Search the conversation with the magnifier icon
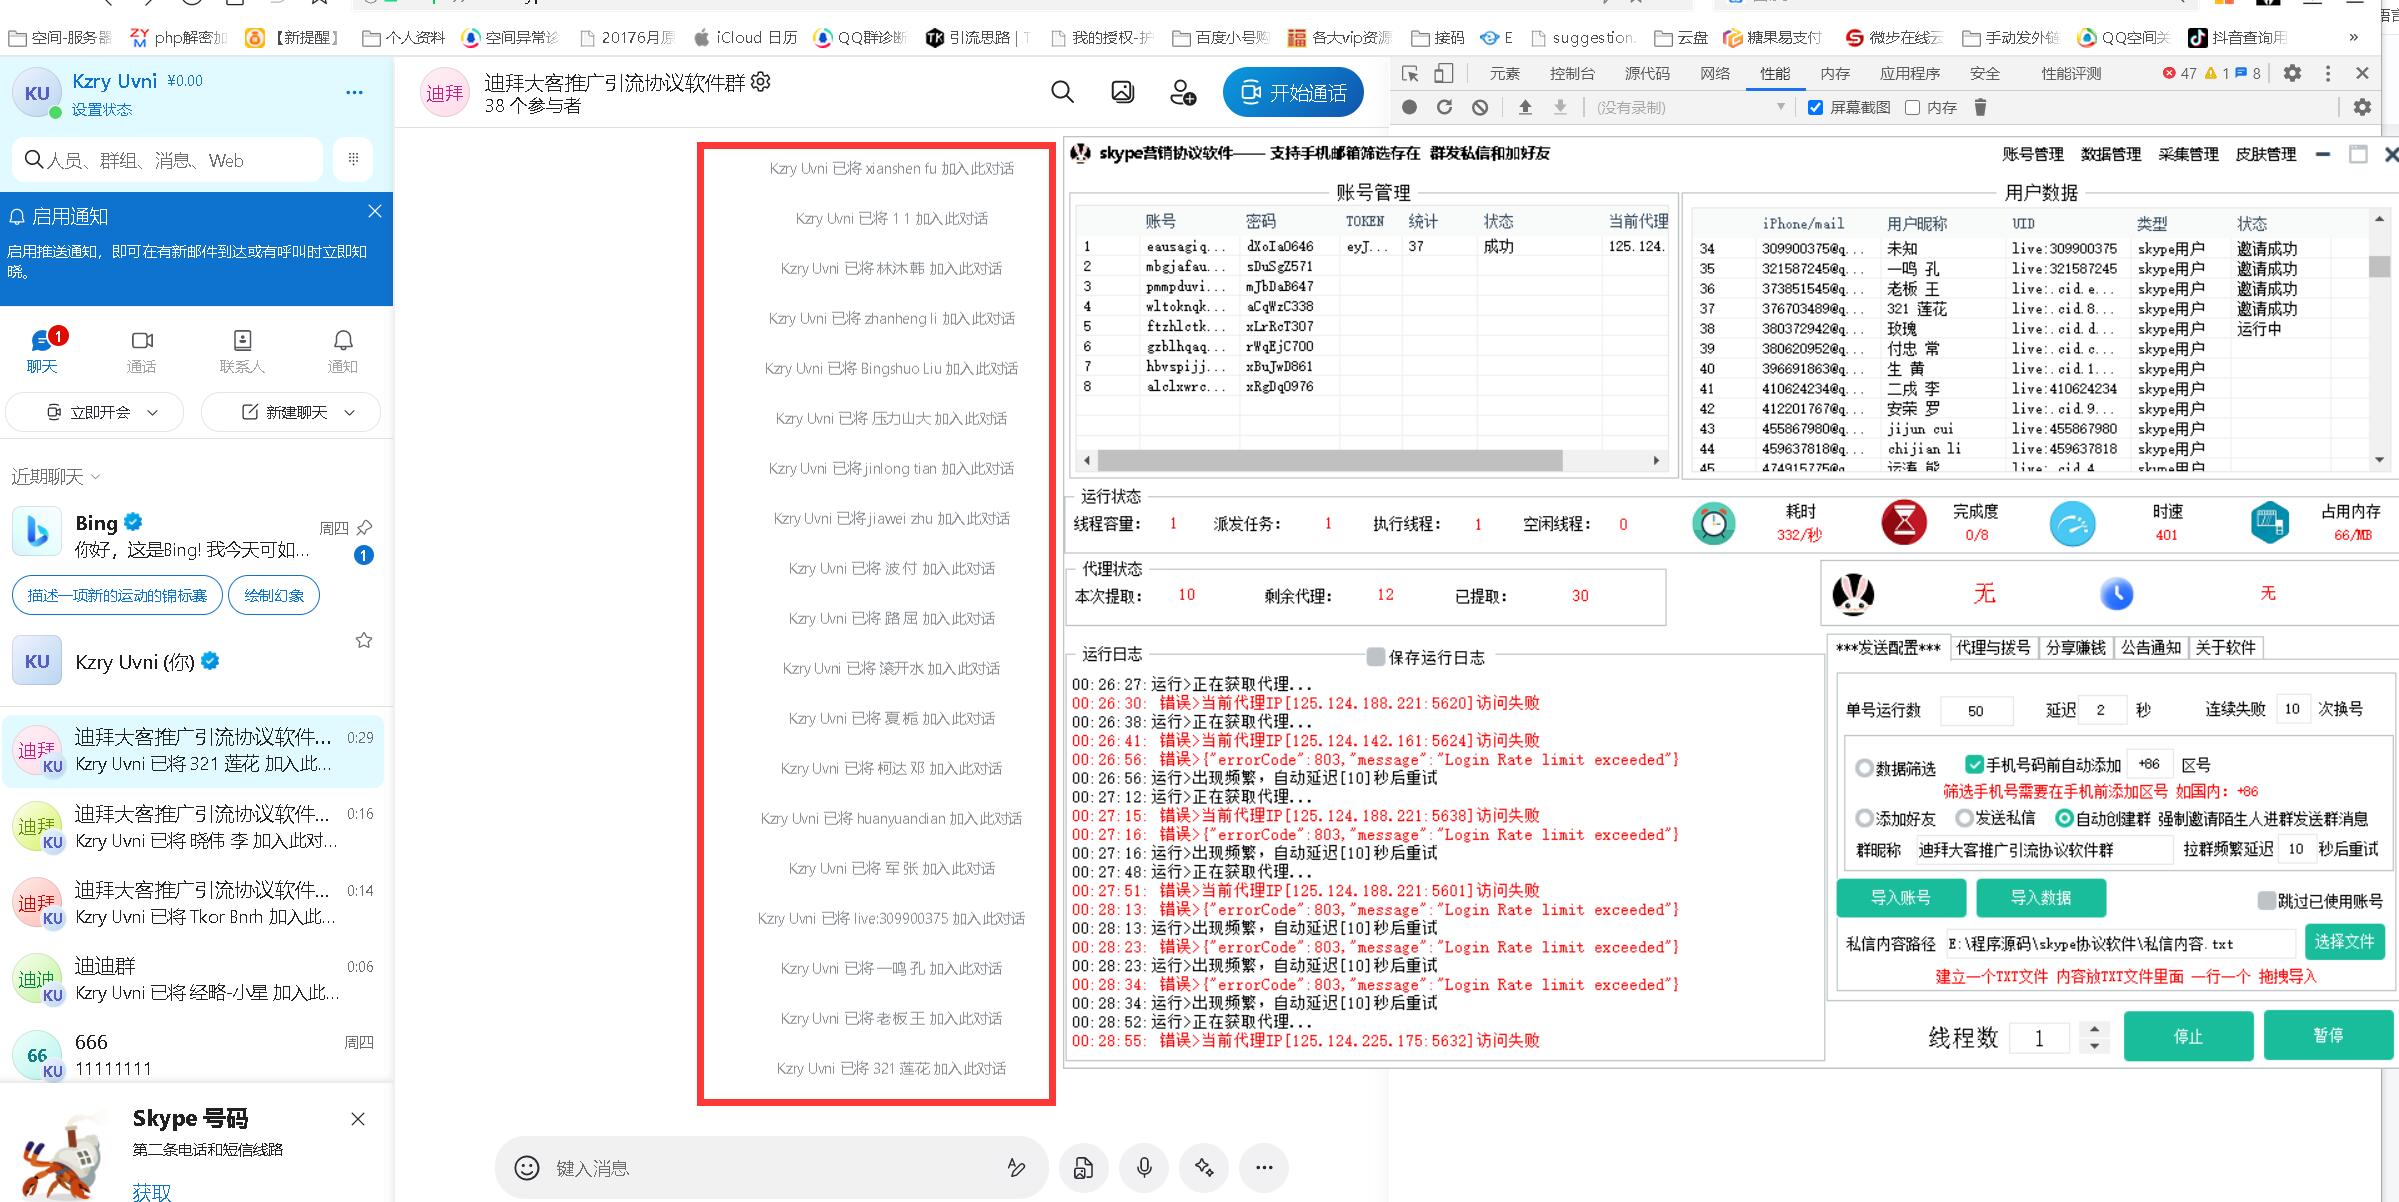 coord(1062,93)
